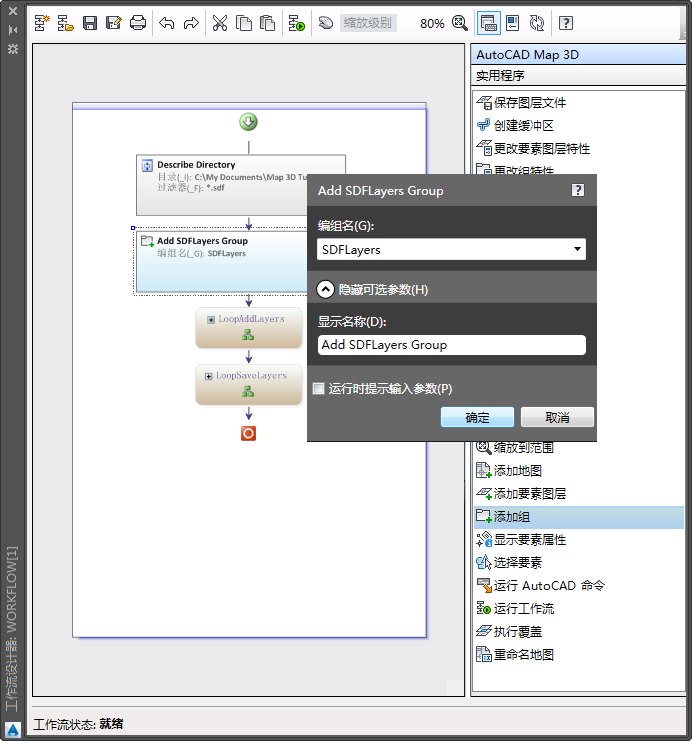
Task: Click the red stop node in the workflow
Action: (x=248, y=433)
